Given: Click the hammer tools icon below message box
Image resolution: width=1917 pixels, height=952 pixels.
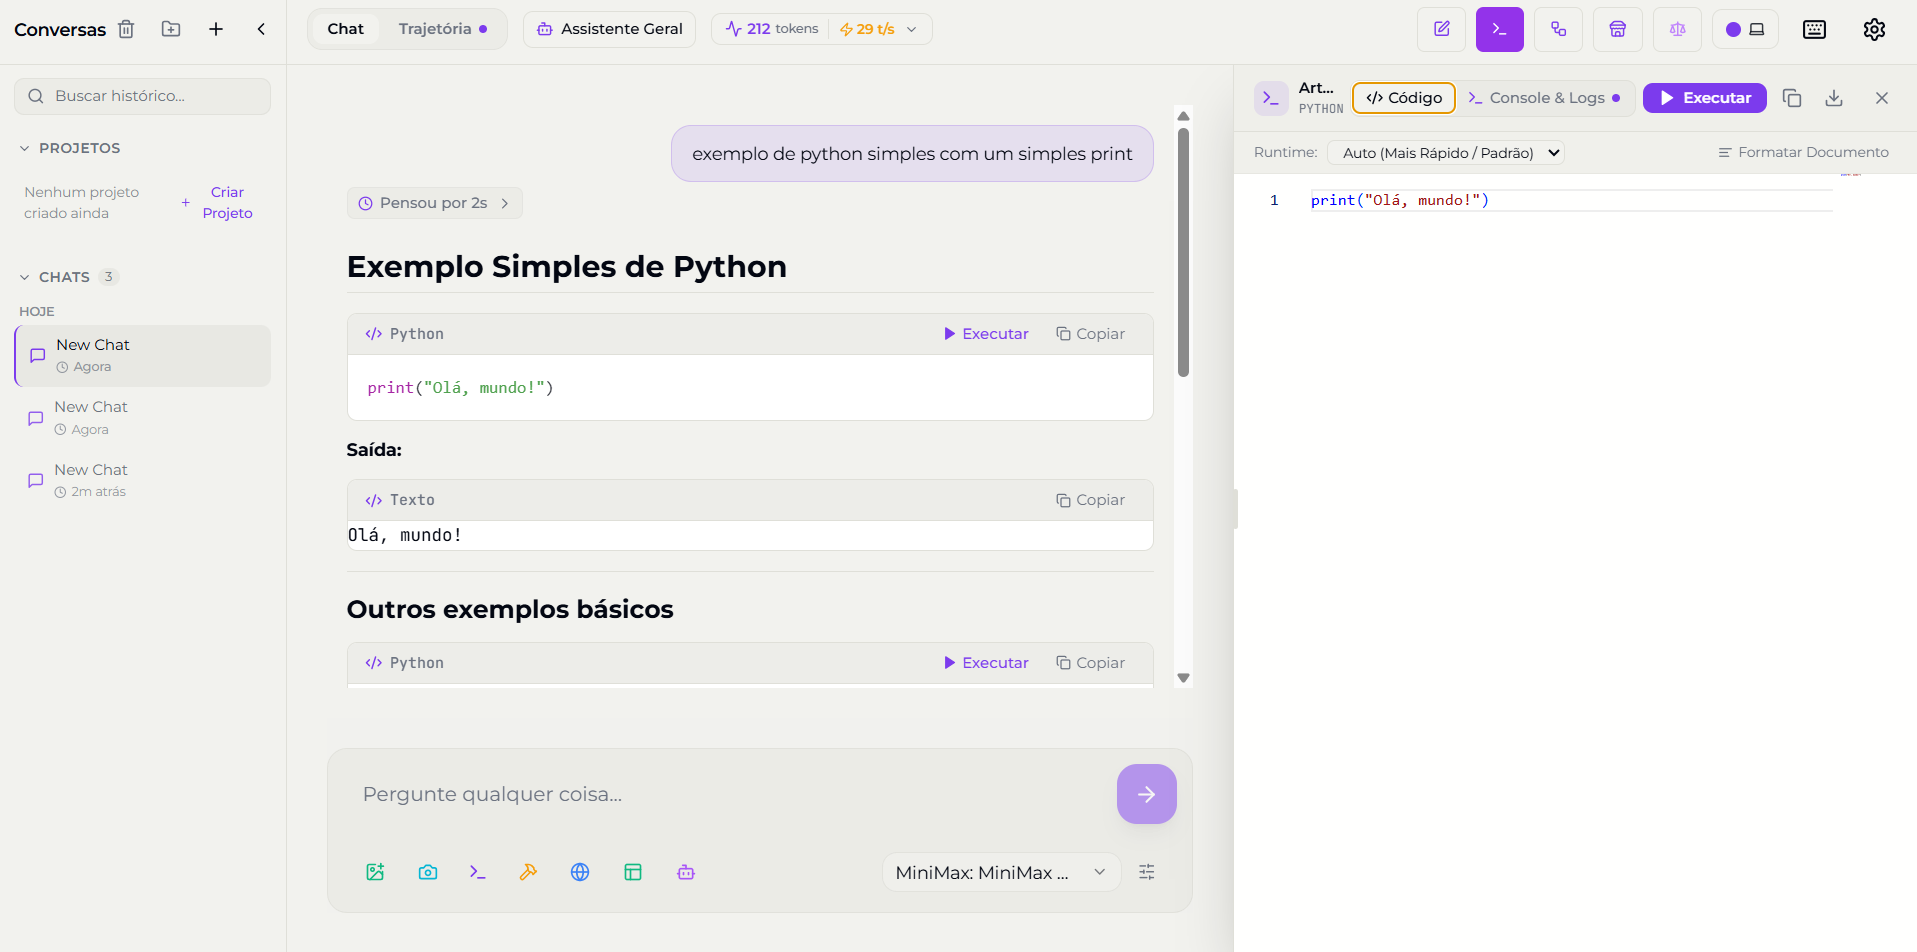Looking at the screenshot, I should [x=528, y=872].
